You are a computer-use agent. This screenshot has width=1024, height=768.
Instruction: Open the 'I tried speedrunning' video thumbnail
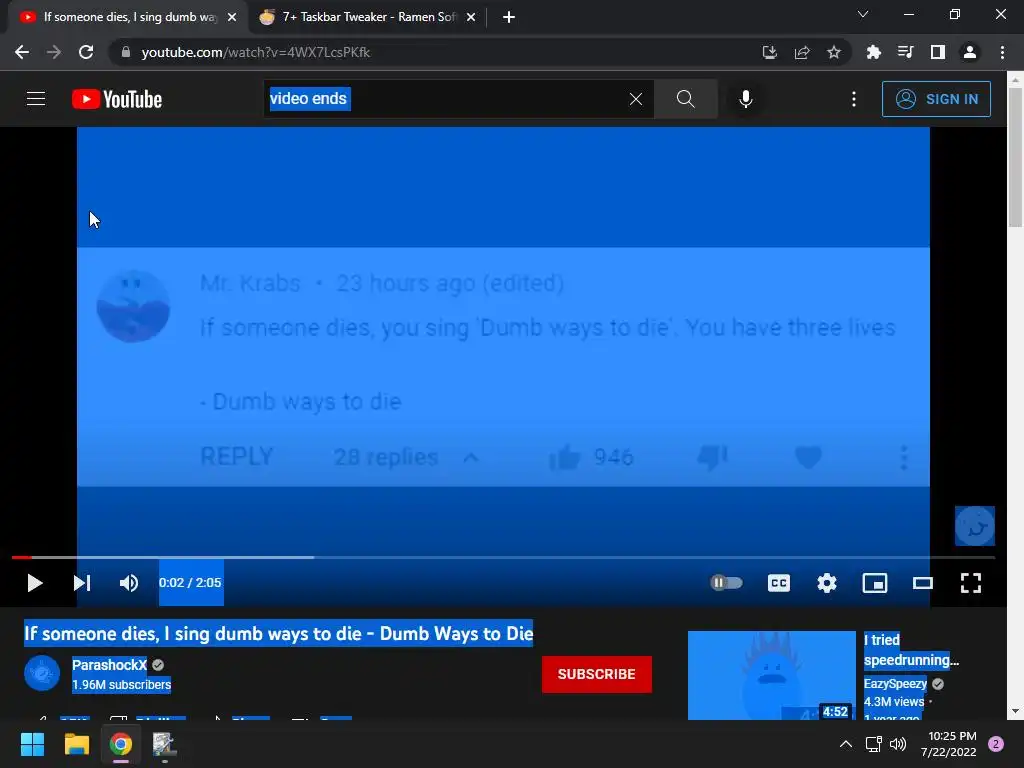pos(771,675)
